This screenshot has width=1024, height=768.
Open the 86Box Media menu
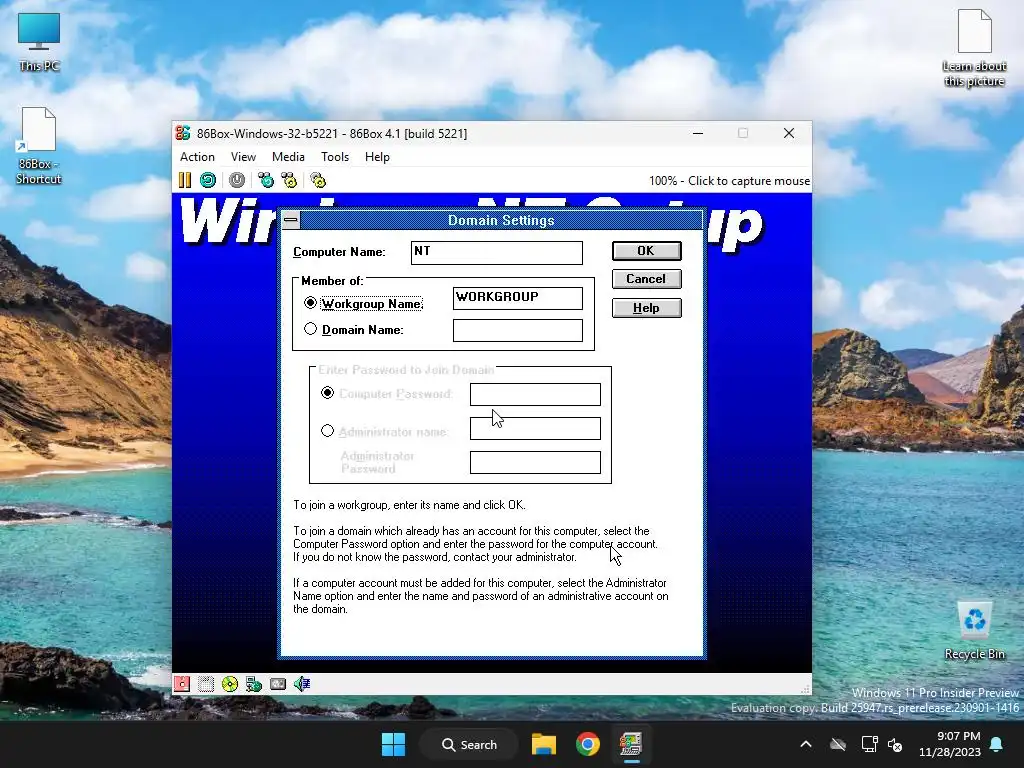[288, 157]
